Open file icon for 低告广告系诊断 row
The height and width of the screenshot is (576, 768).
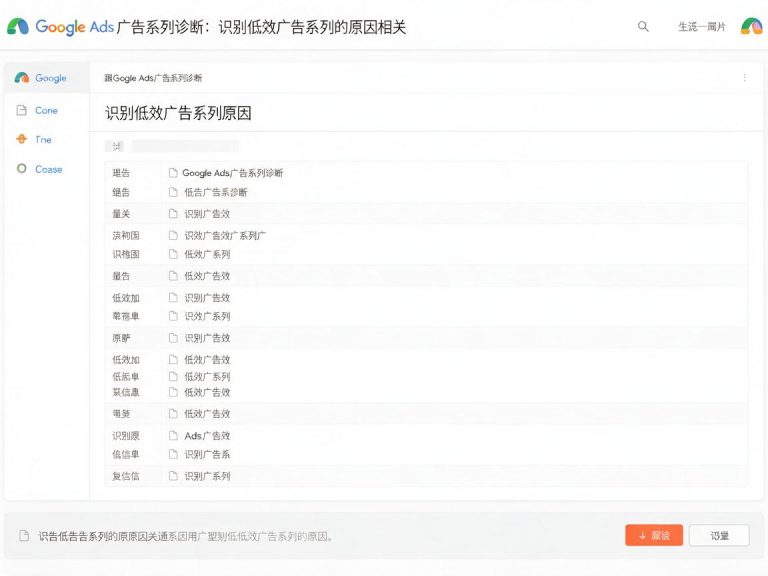coord(173,192)
